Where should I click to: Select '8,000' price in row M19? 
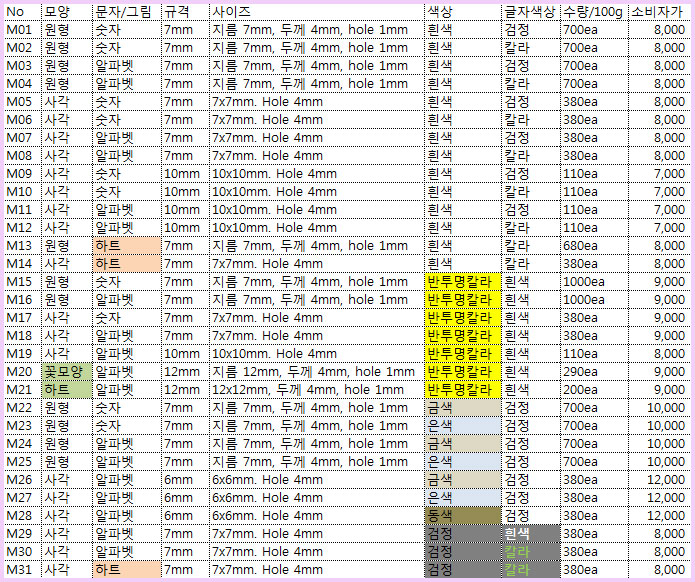click(x=659, y=354)
